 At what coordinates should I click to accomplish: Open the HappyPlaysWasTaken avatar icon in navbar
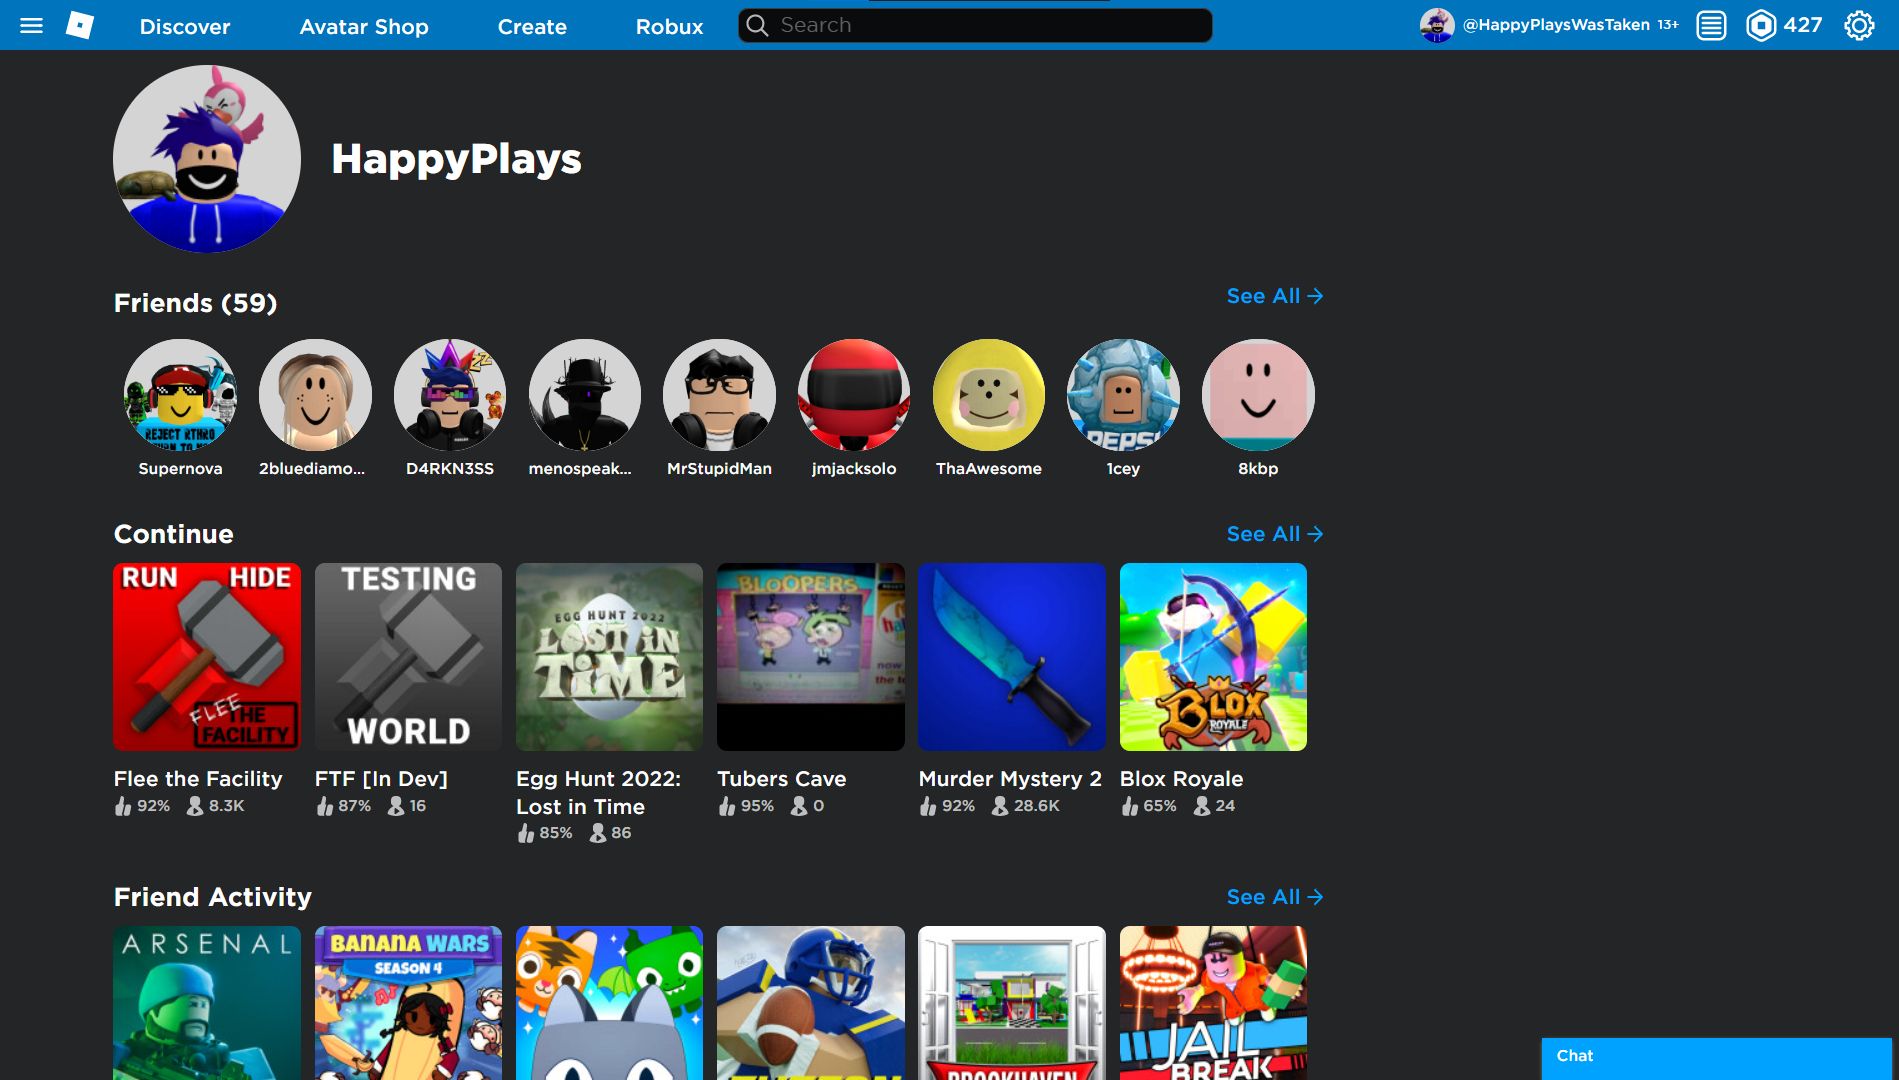click(x=1437, y=25)
